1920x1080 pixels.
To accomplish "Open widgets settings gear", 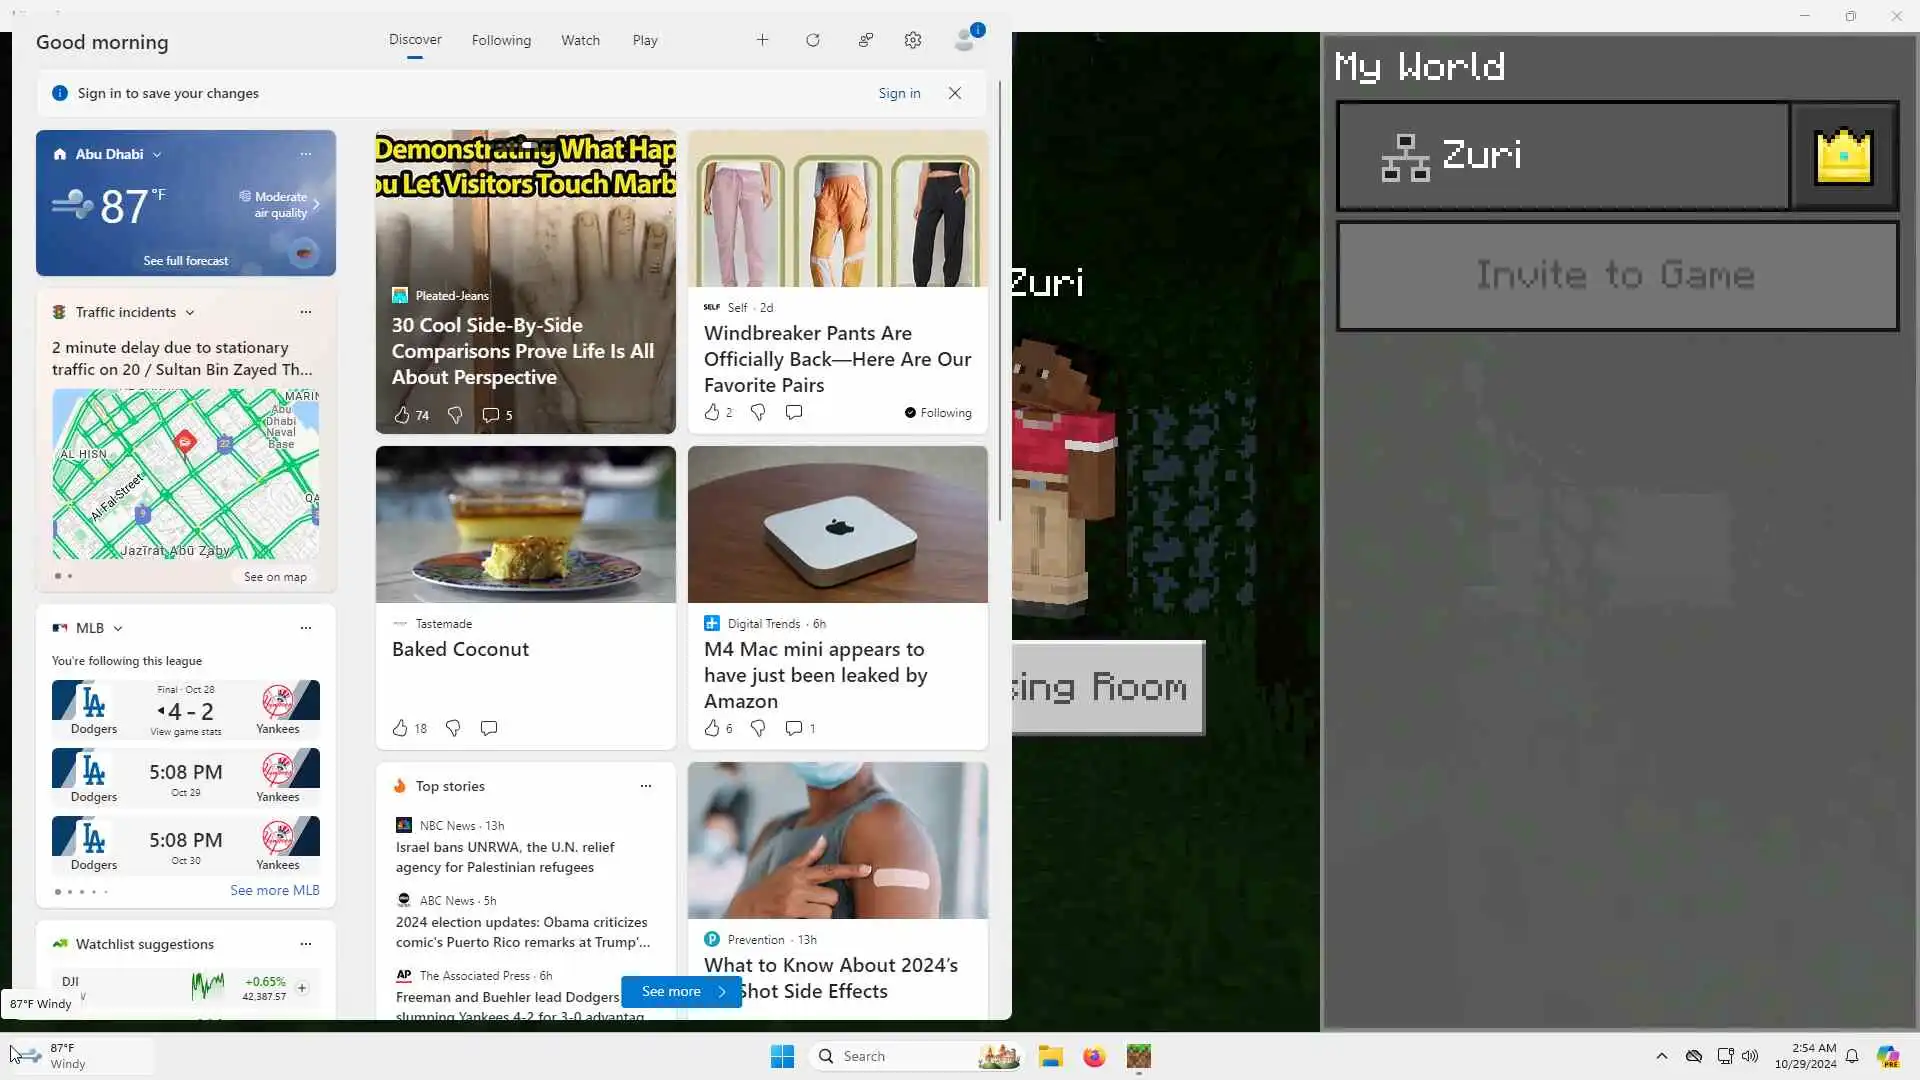I will coord(912,40).
